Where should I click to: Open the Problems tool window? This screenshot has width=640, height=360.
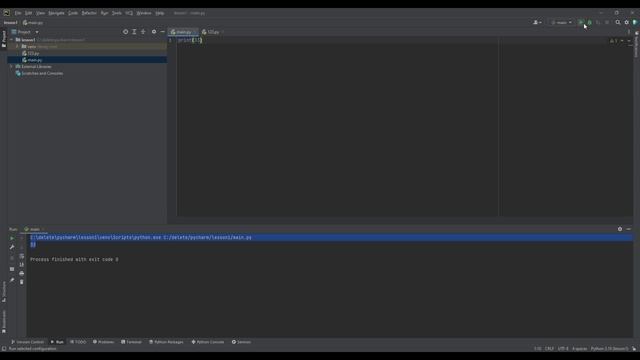[x=103, y=342]
